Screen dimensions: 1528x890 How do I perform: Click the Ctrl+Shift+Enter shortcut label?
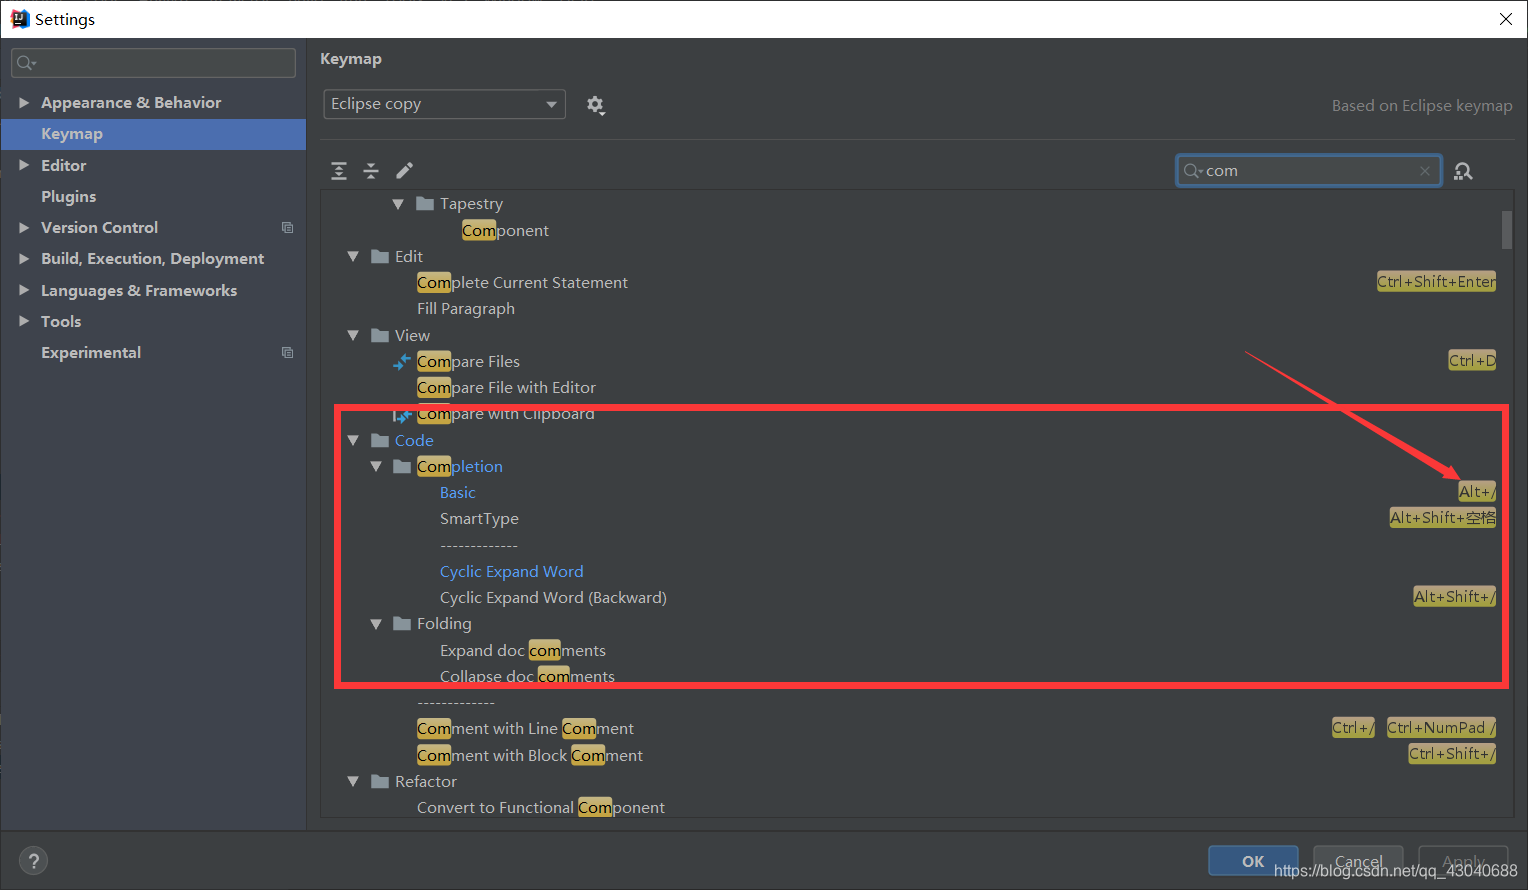pyautogui.click(x=1436, y=282)
